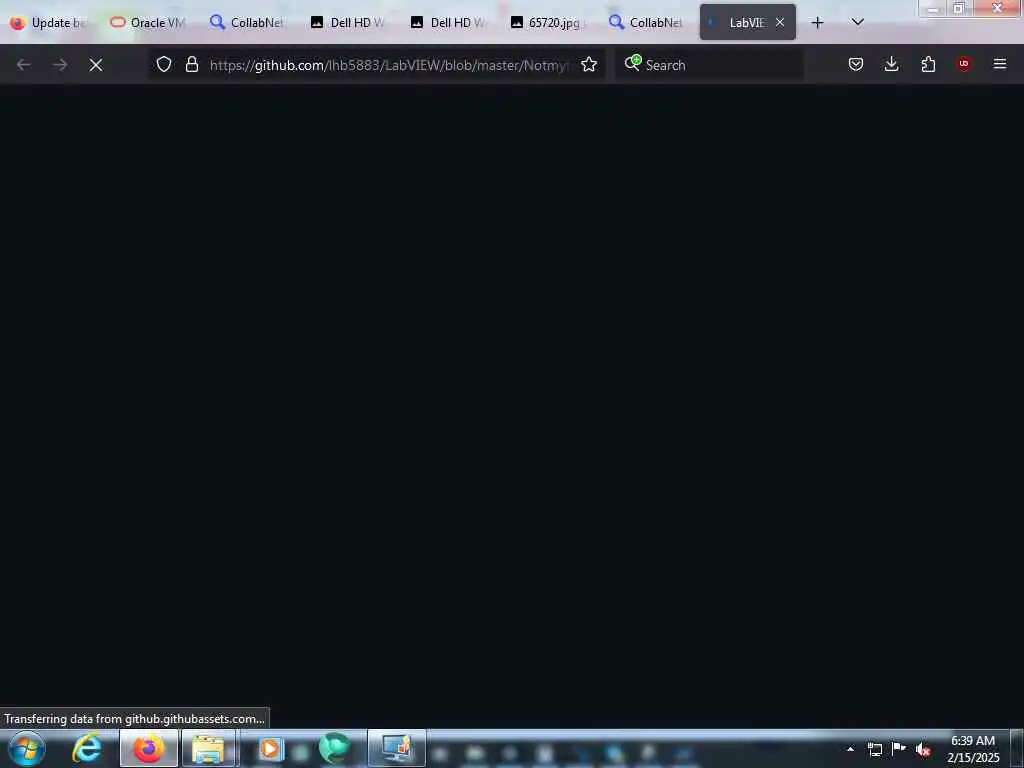Viewport: 1024px width, 768px height.
Task: Switch to second Dell HD tab
Action: (x=448, y=23)
